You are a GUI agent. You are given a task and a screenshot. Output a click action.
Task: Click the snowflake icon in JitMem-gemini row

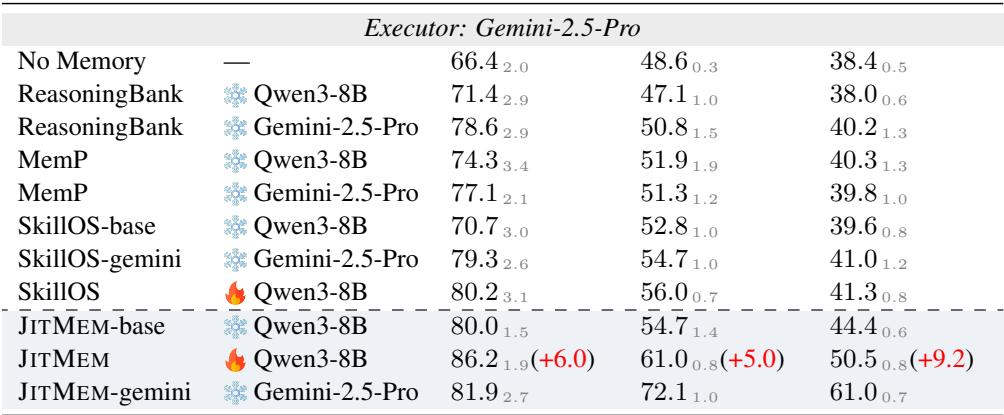click(235, 392)
